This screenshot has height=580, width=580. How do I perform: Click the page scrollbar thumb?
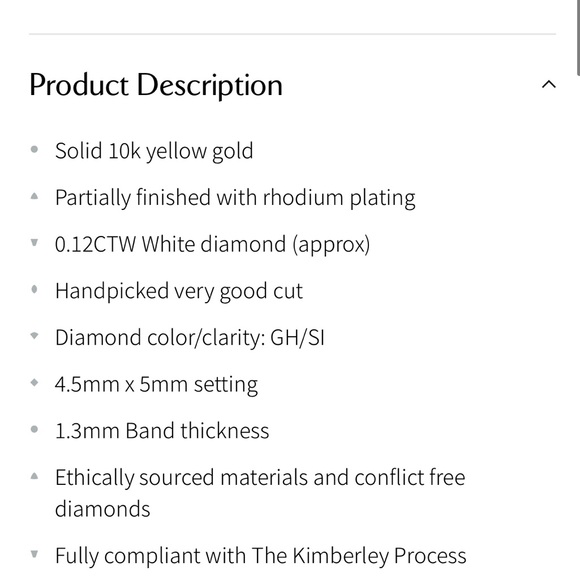click(578, 37)
